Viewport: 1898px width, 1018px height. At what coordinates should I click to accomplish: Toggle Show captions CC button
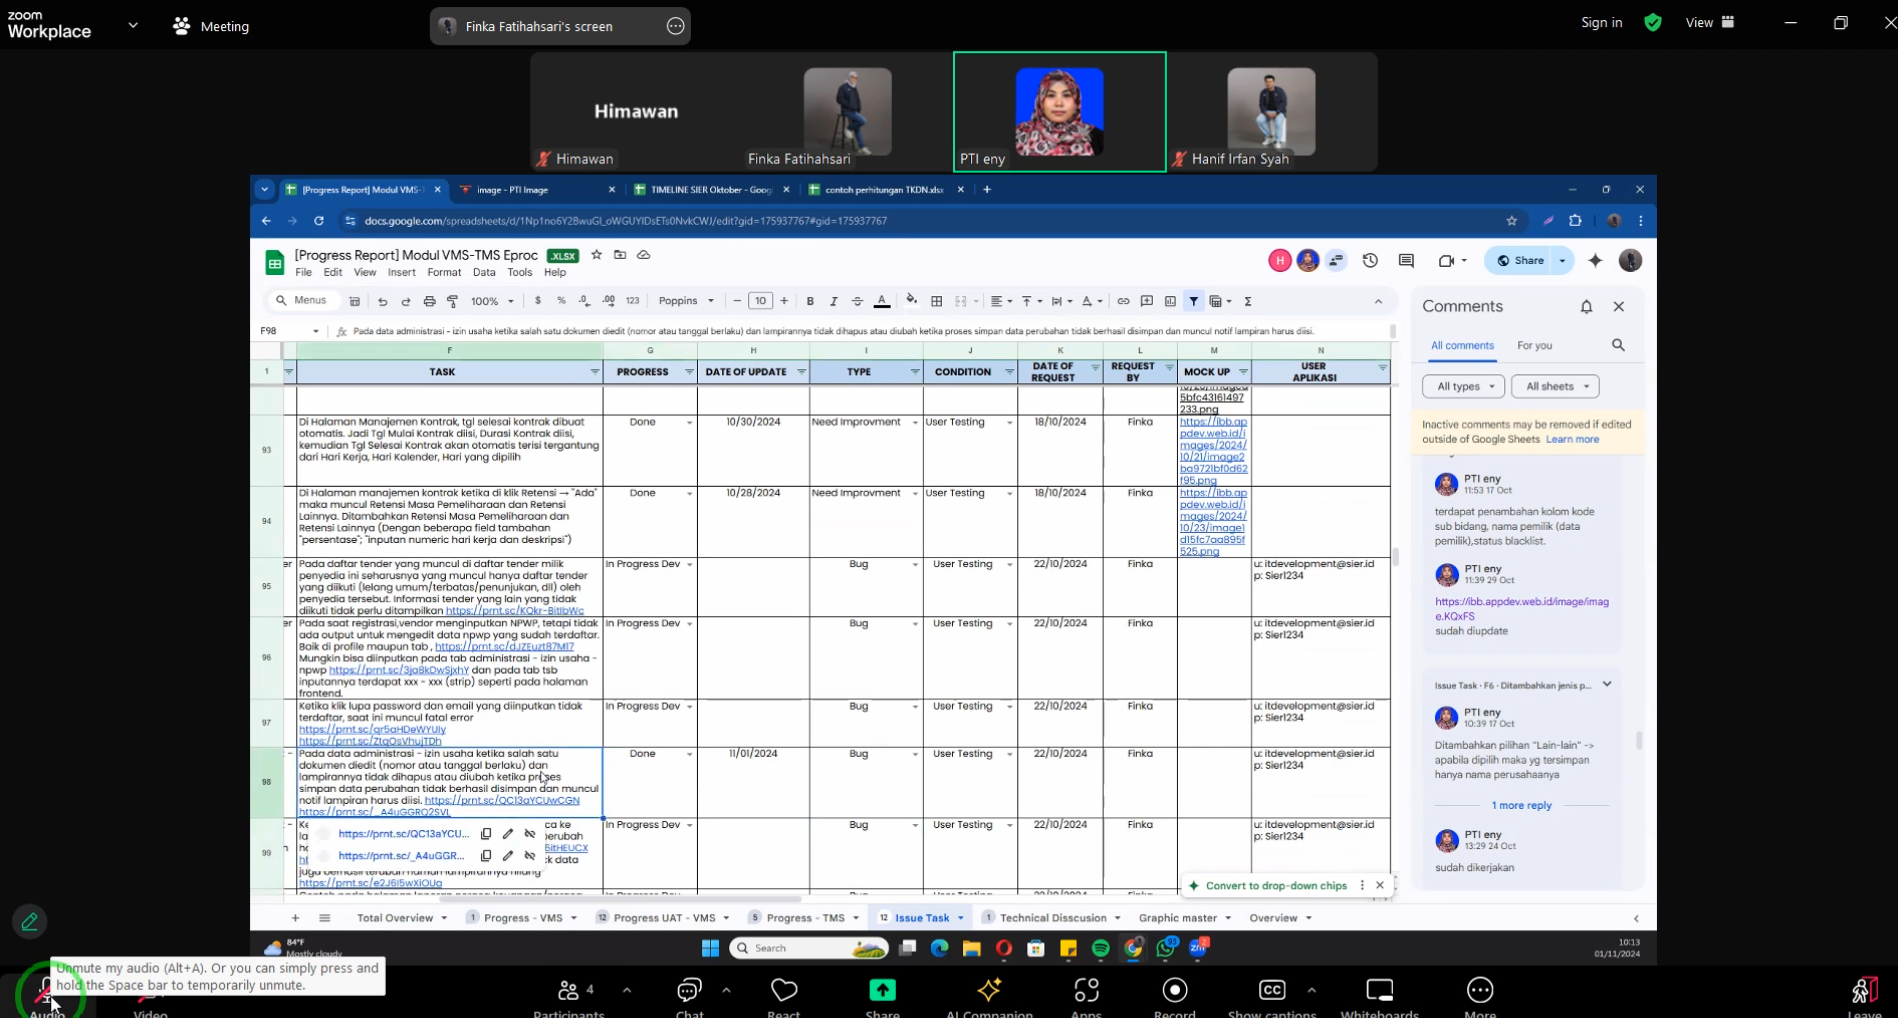coord(1271,990)
